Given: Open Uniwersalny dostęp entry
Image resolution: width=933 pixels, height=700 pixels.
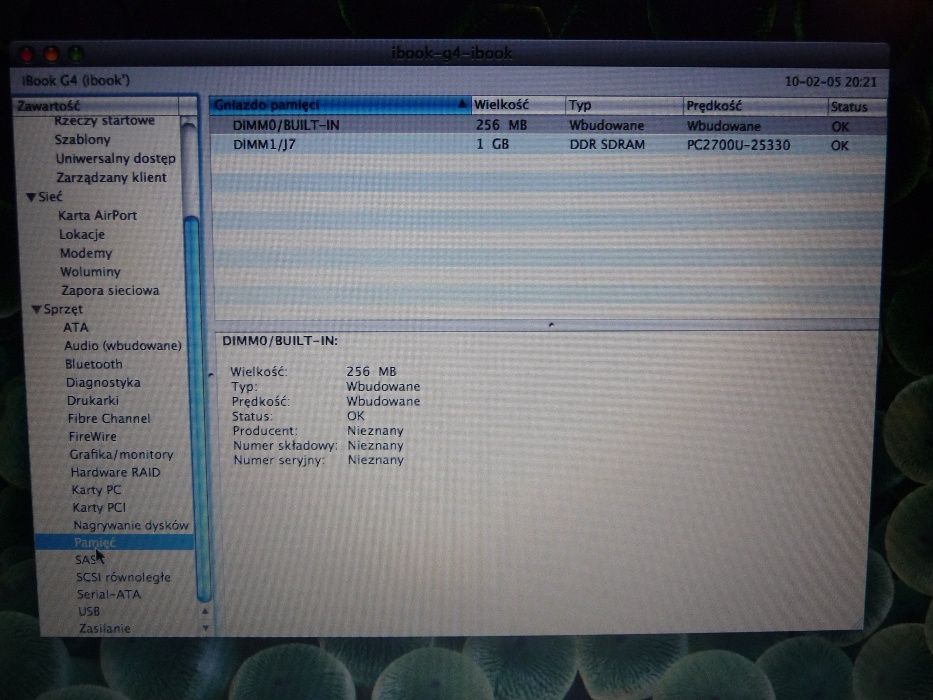Looking at the screenshot, I should tap(116, 159).
